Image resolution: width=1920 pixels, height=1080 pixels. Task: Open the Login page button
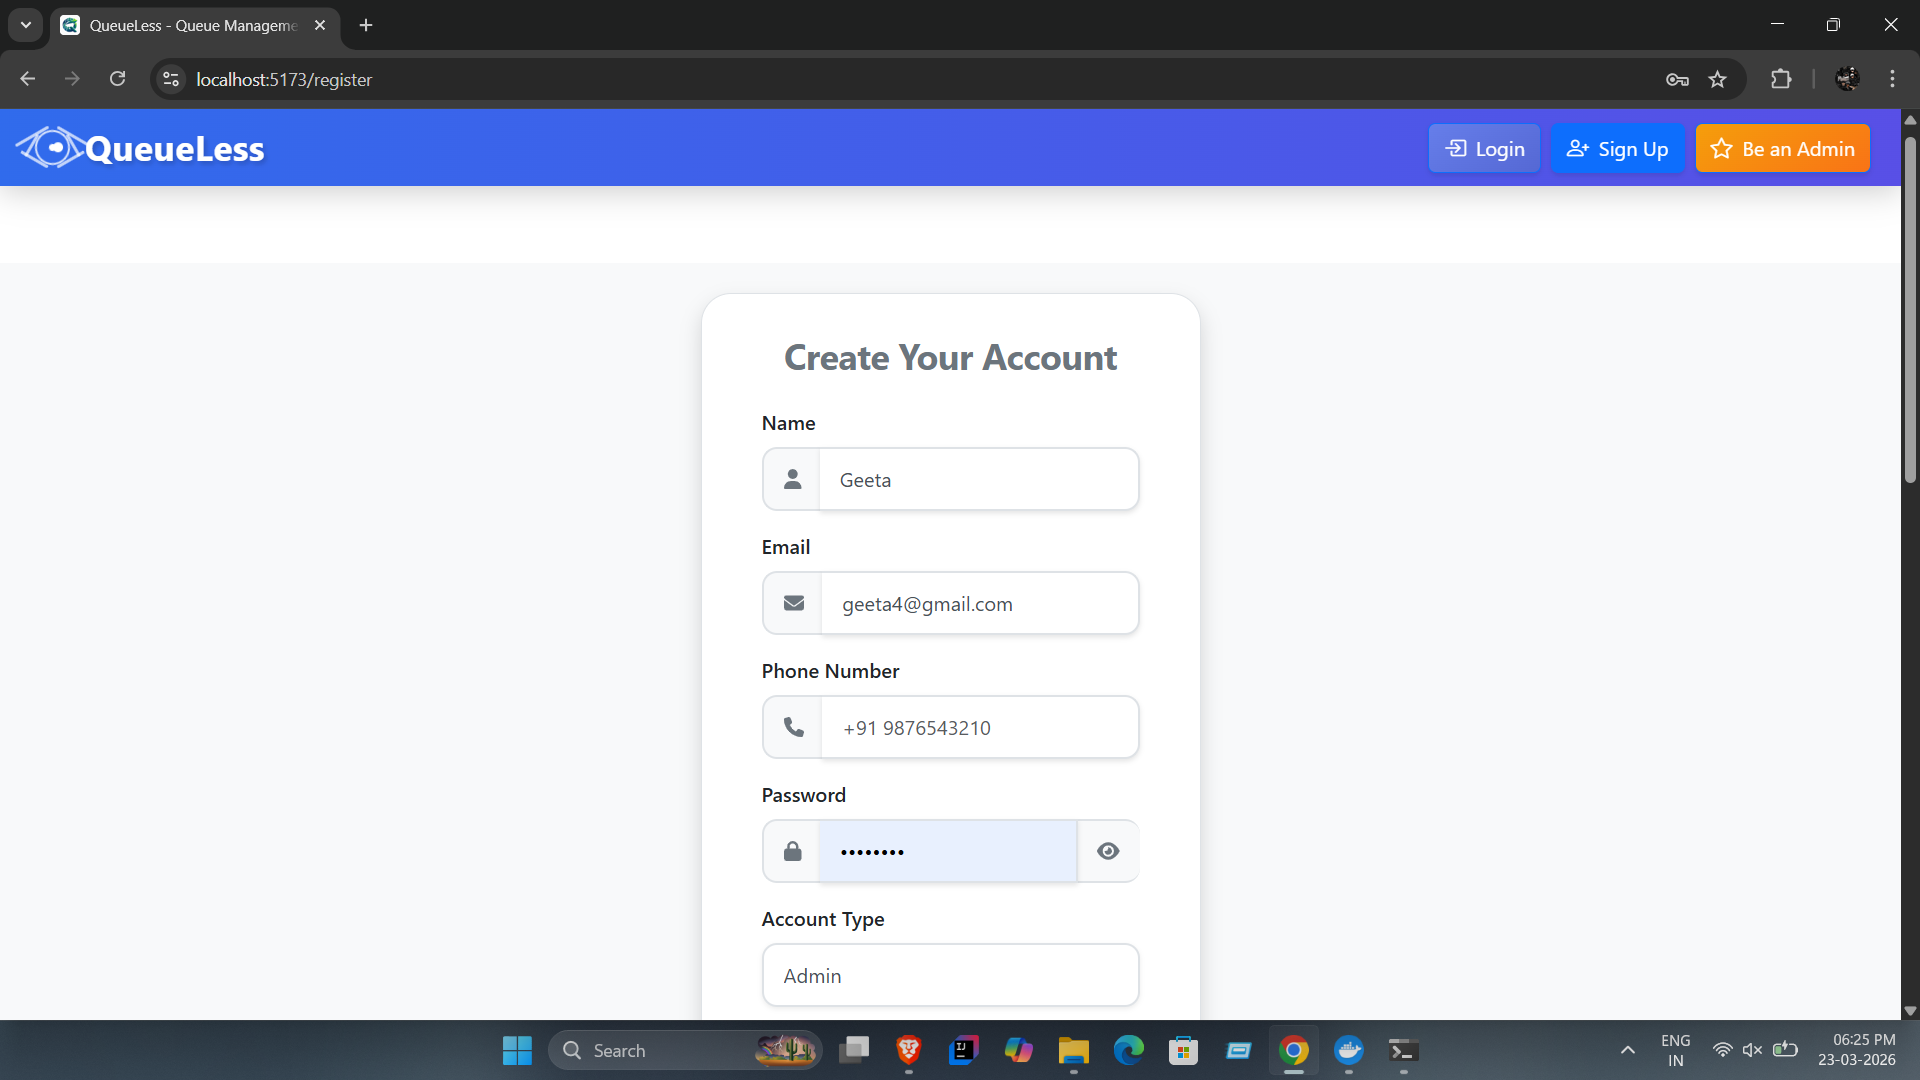point(1484,149)
